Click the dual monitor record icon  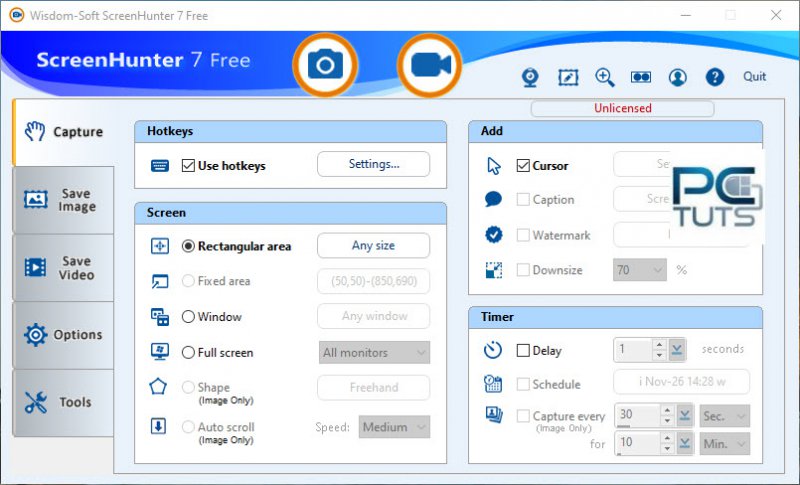tap(641, 78)
